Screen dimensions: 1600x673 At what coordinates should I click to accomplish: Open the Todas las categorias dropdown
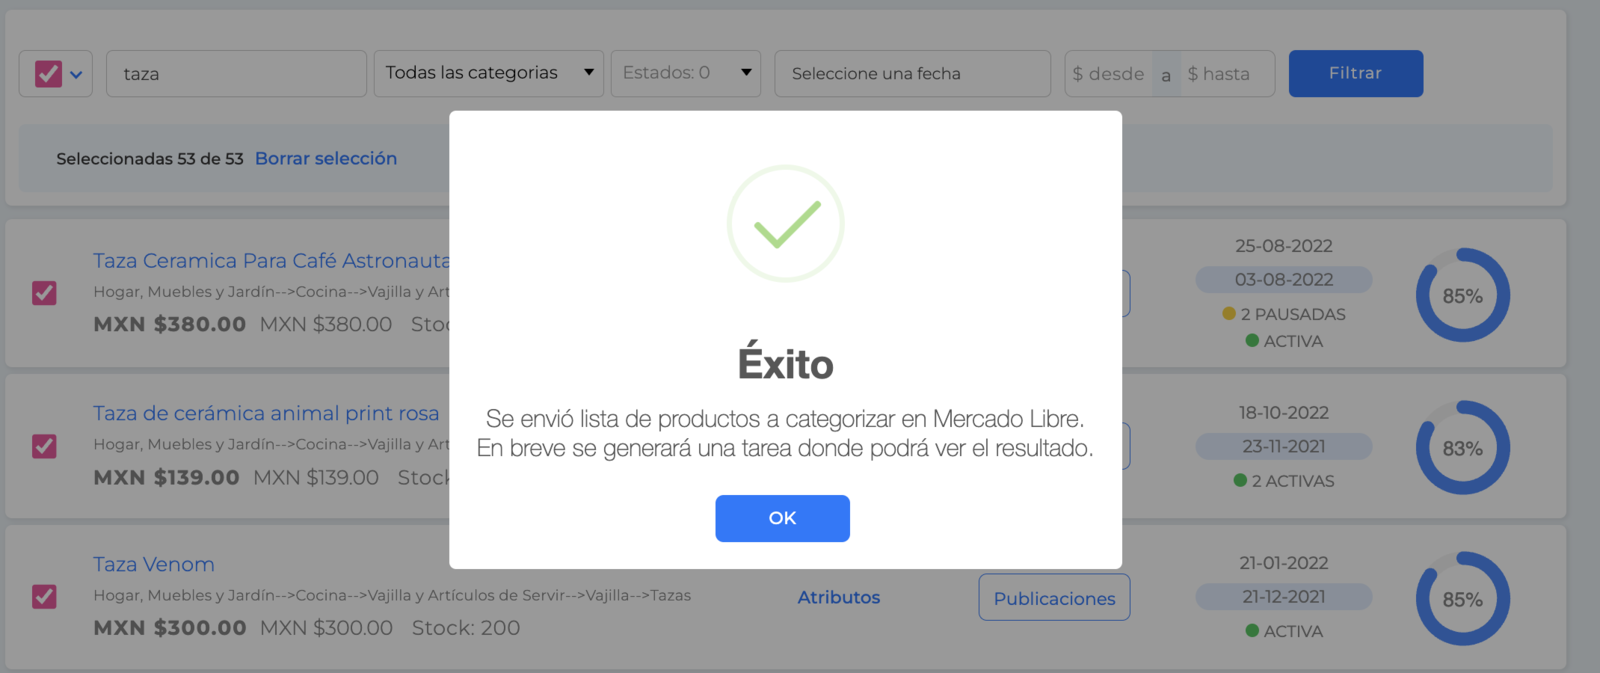point(489,73)
